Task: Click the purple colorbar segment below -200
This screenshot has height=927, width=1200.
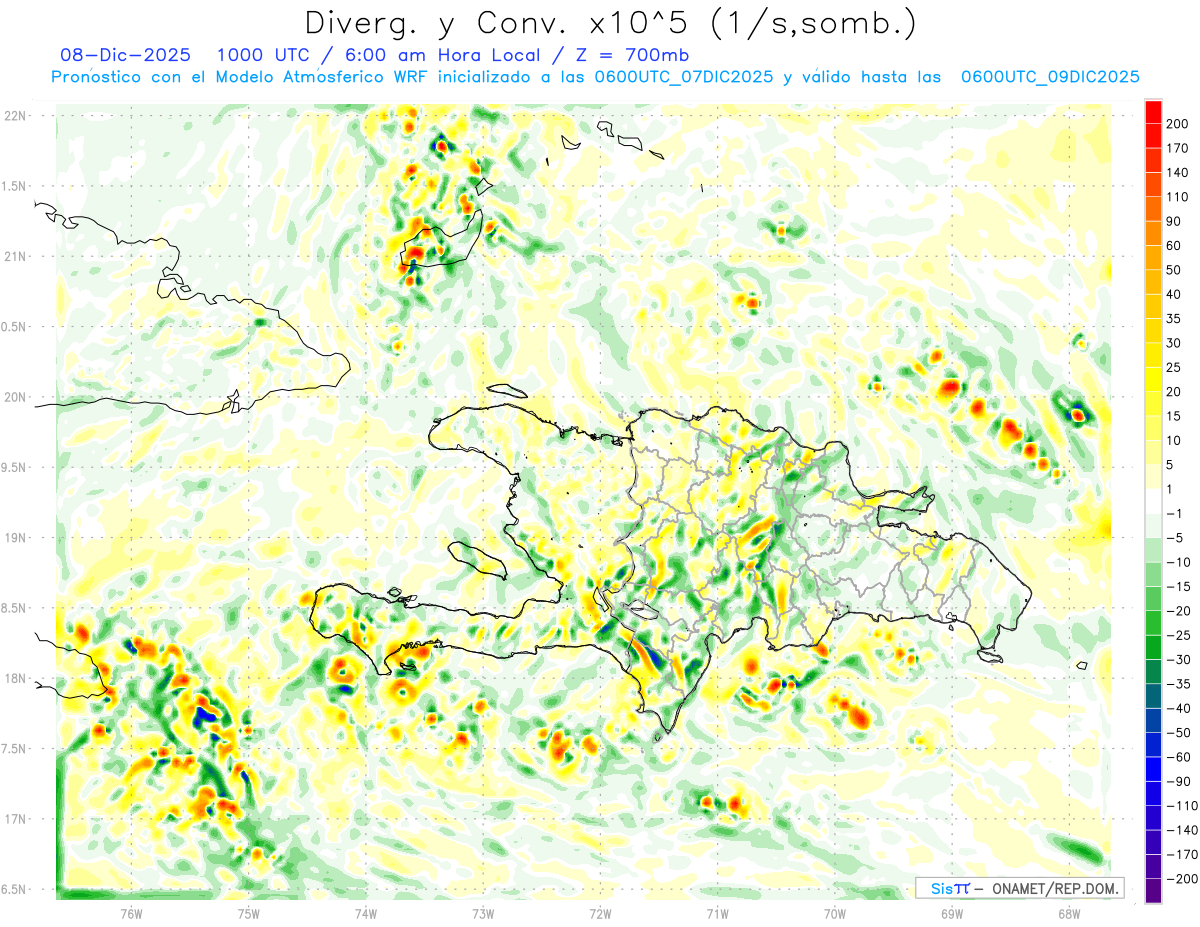Action: (x=1153, y=891)
